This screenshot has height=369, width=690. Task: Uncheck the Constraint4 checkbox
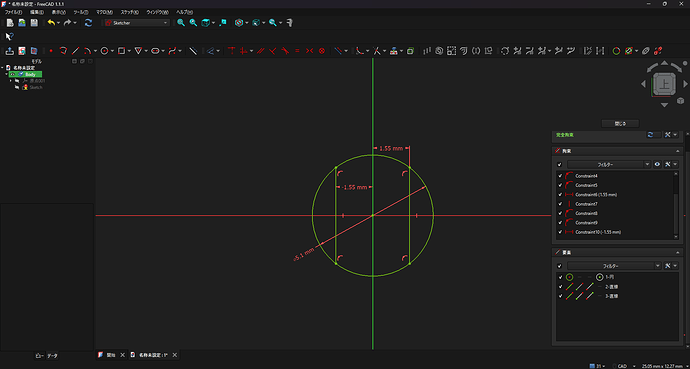[560, 176]
